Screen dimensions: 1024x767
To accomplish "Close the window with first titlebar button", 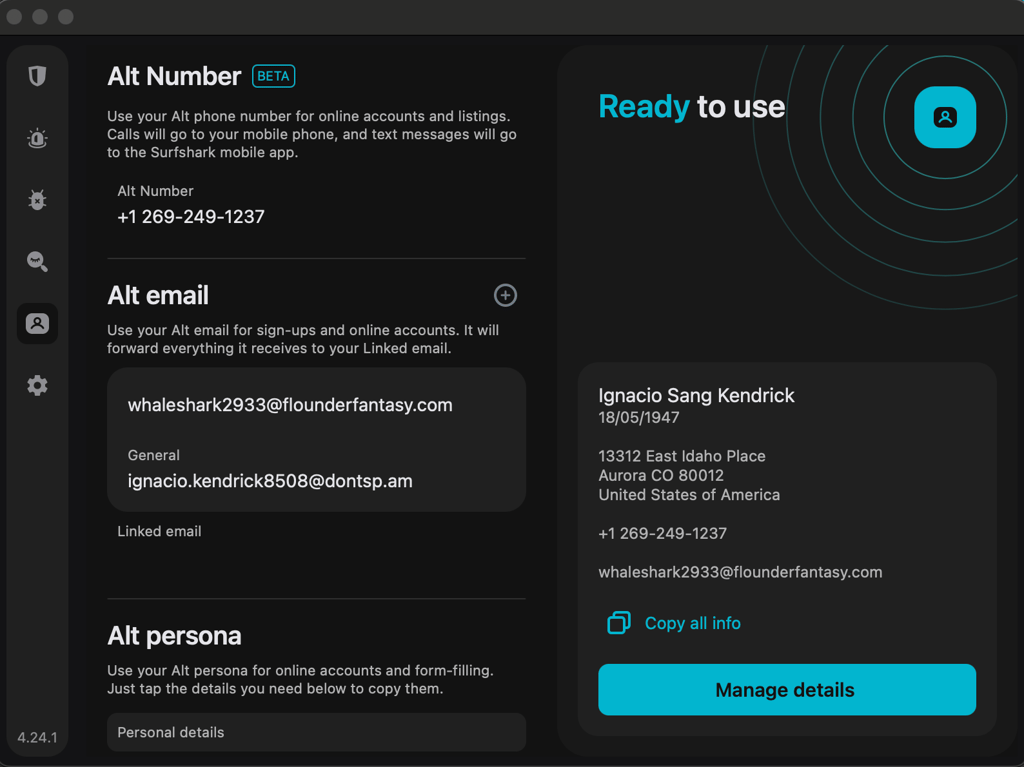I will [14, 16].
